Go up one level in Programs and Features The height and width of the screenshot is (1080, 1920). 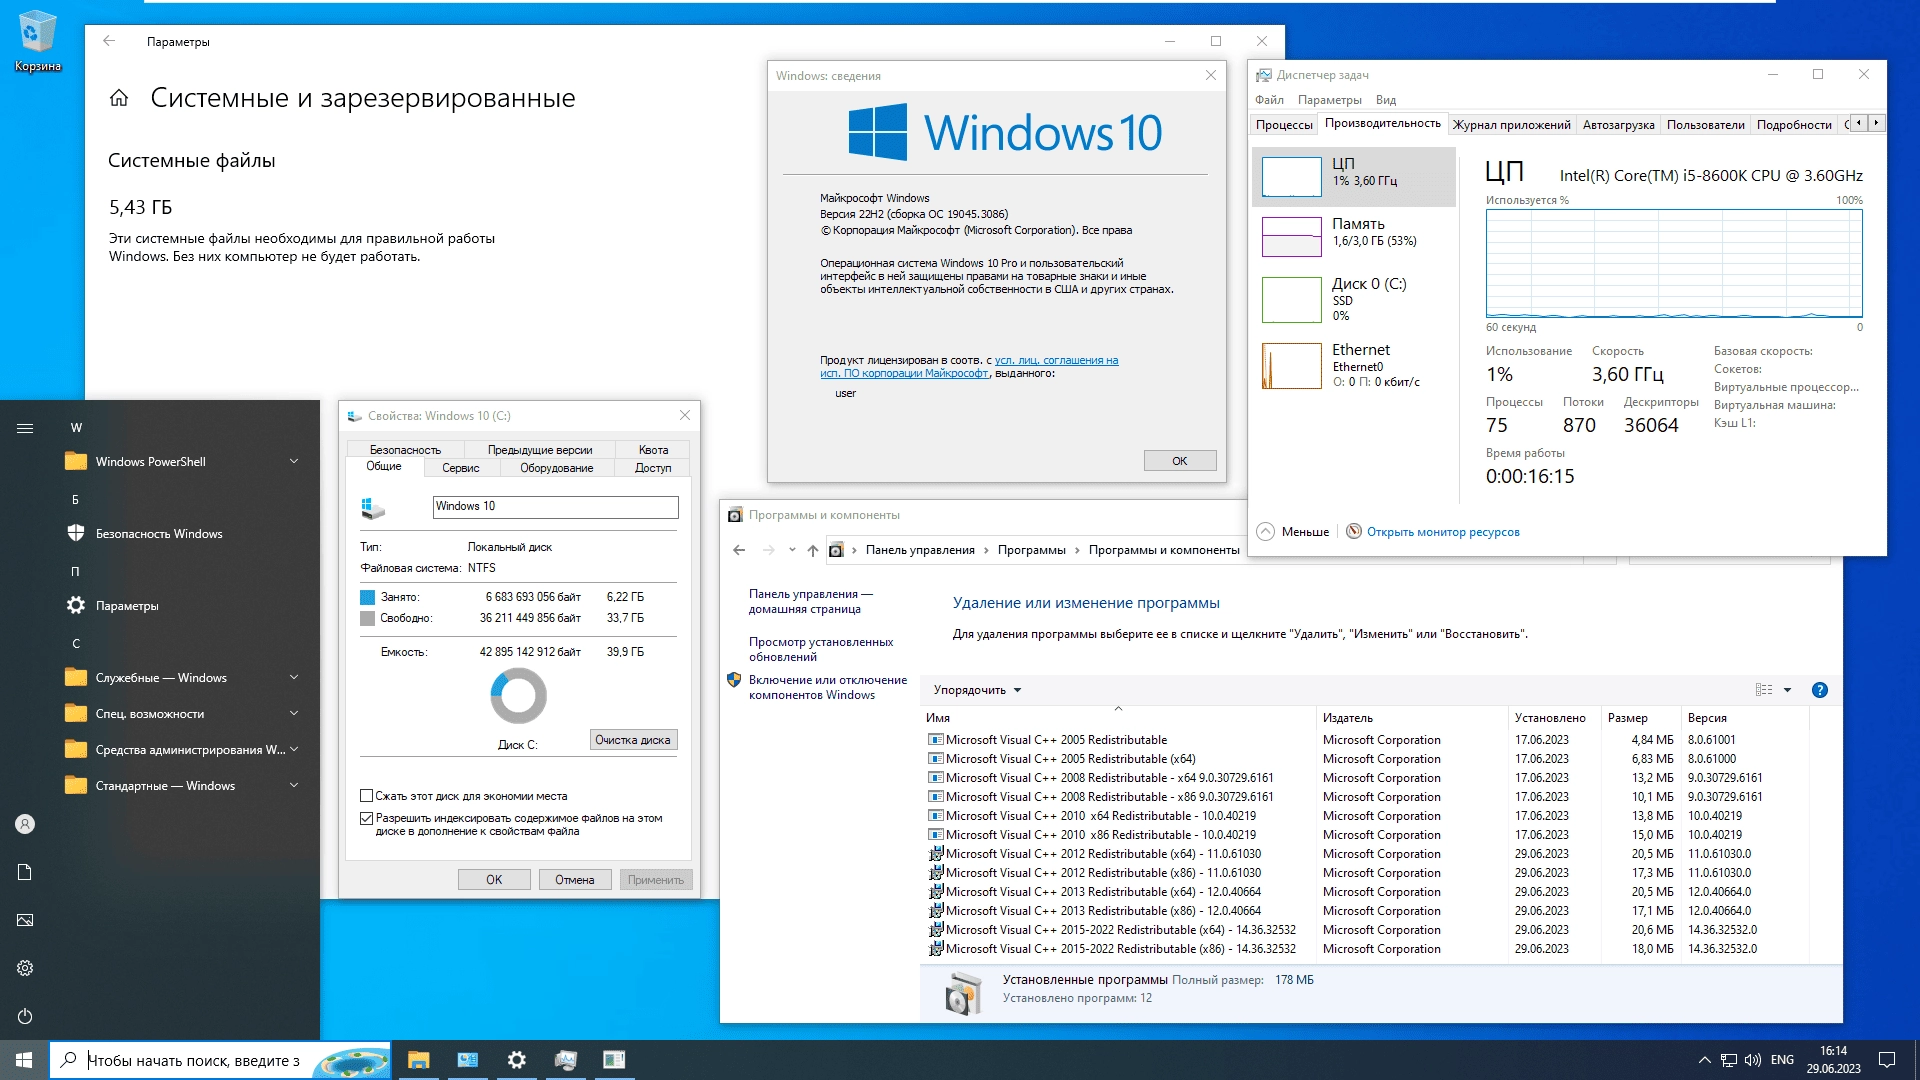(813, 550)
